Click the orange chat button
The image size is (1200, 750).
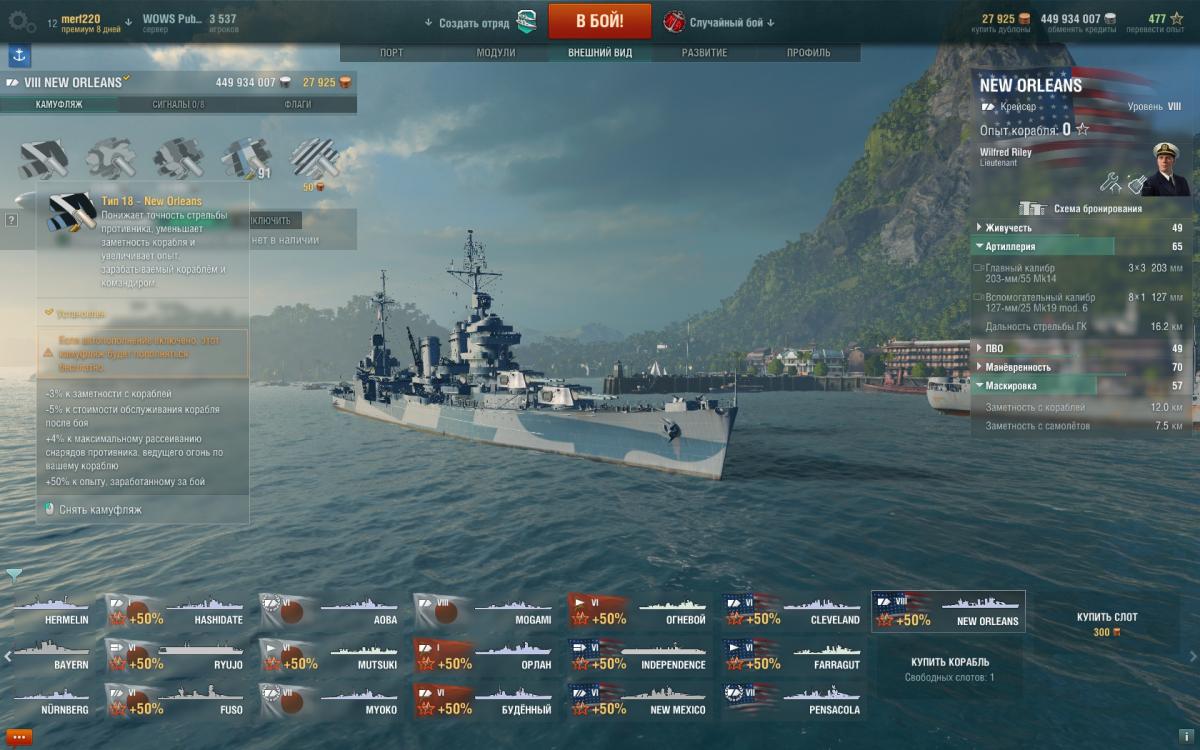pyautogui.click(x=20, y=737)
